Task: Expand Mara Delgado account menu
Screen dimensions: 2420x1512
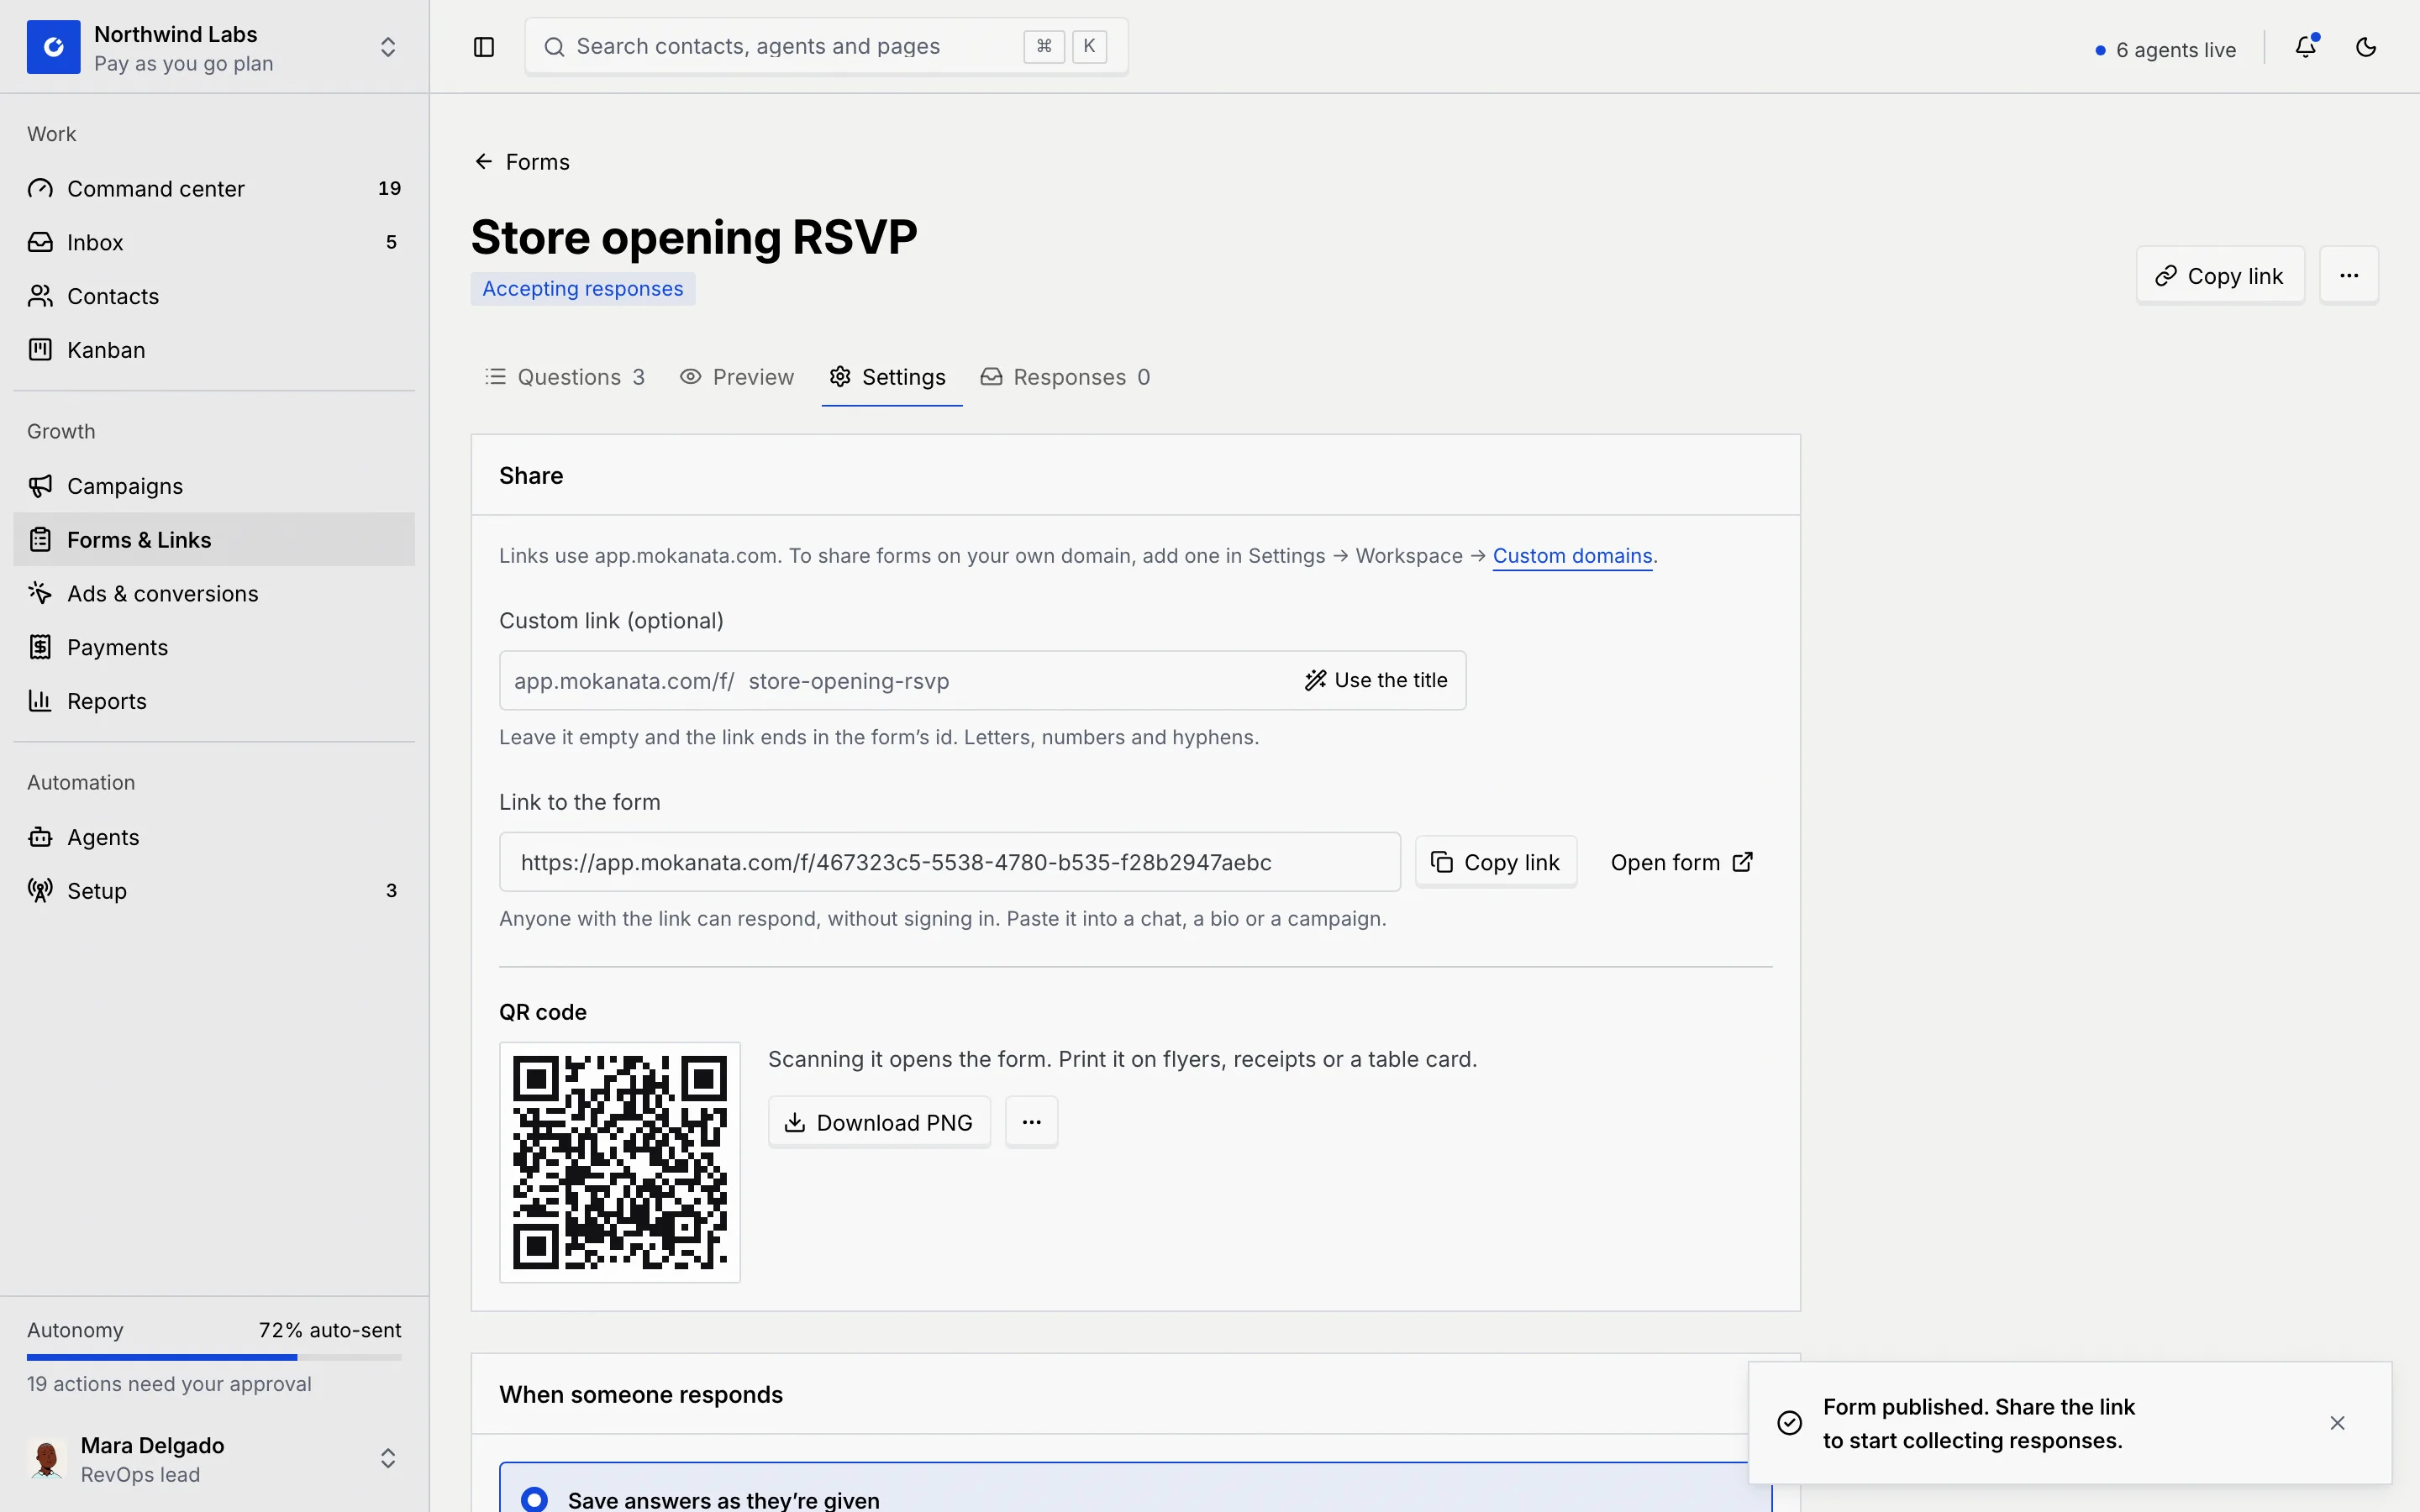Action: tap(388, 1459)
